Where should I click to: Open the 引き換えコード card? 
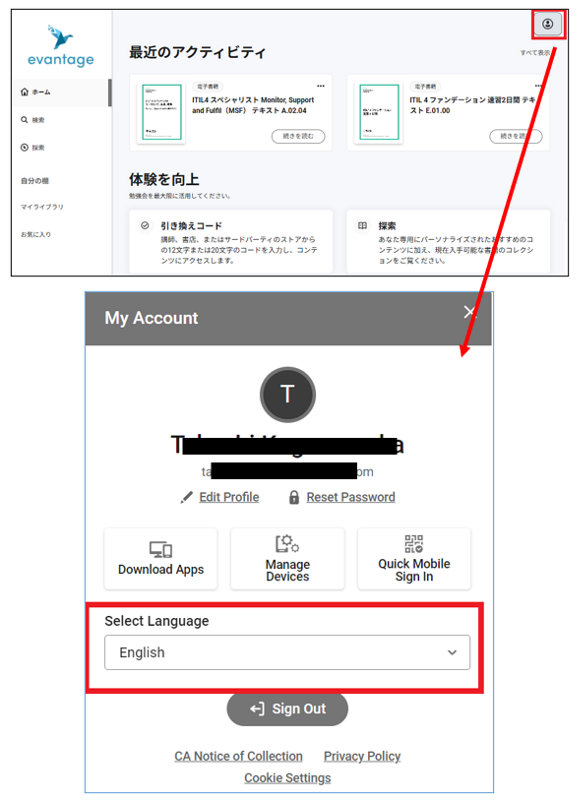[x=231, y=241]
